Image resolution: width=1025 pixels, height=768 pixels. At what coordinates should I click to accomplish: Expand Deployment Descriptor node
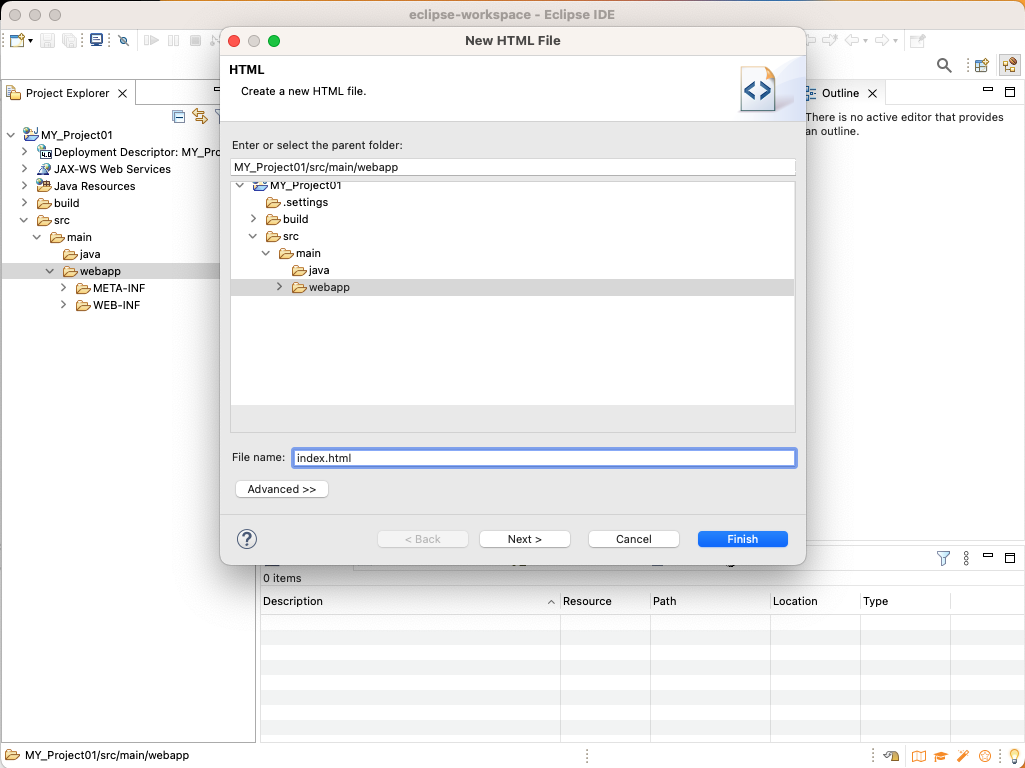click(x=24, y=152)
